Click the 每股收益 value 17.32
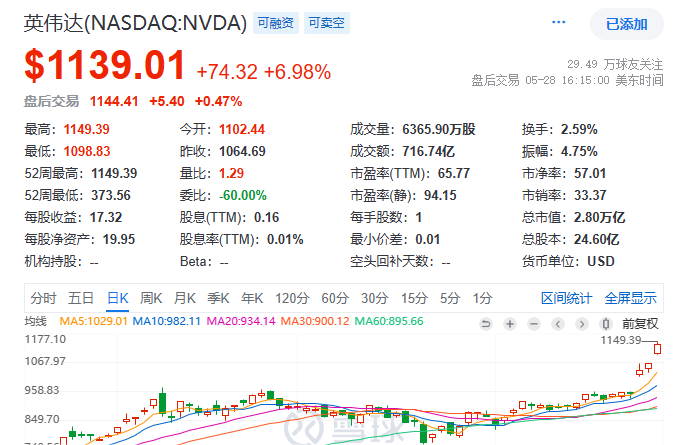The image size is (686, 445). pyautogui.click(x=106, y=217)
